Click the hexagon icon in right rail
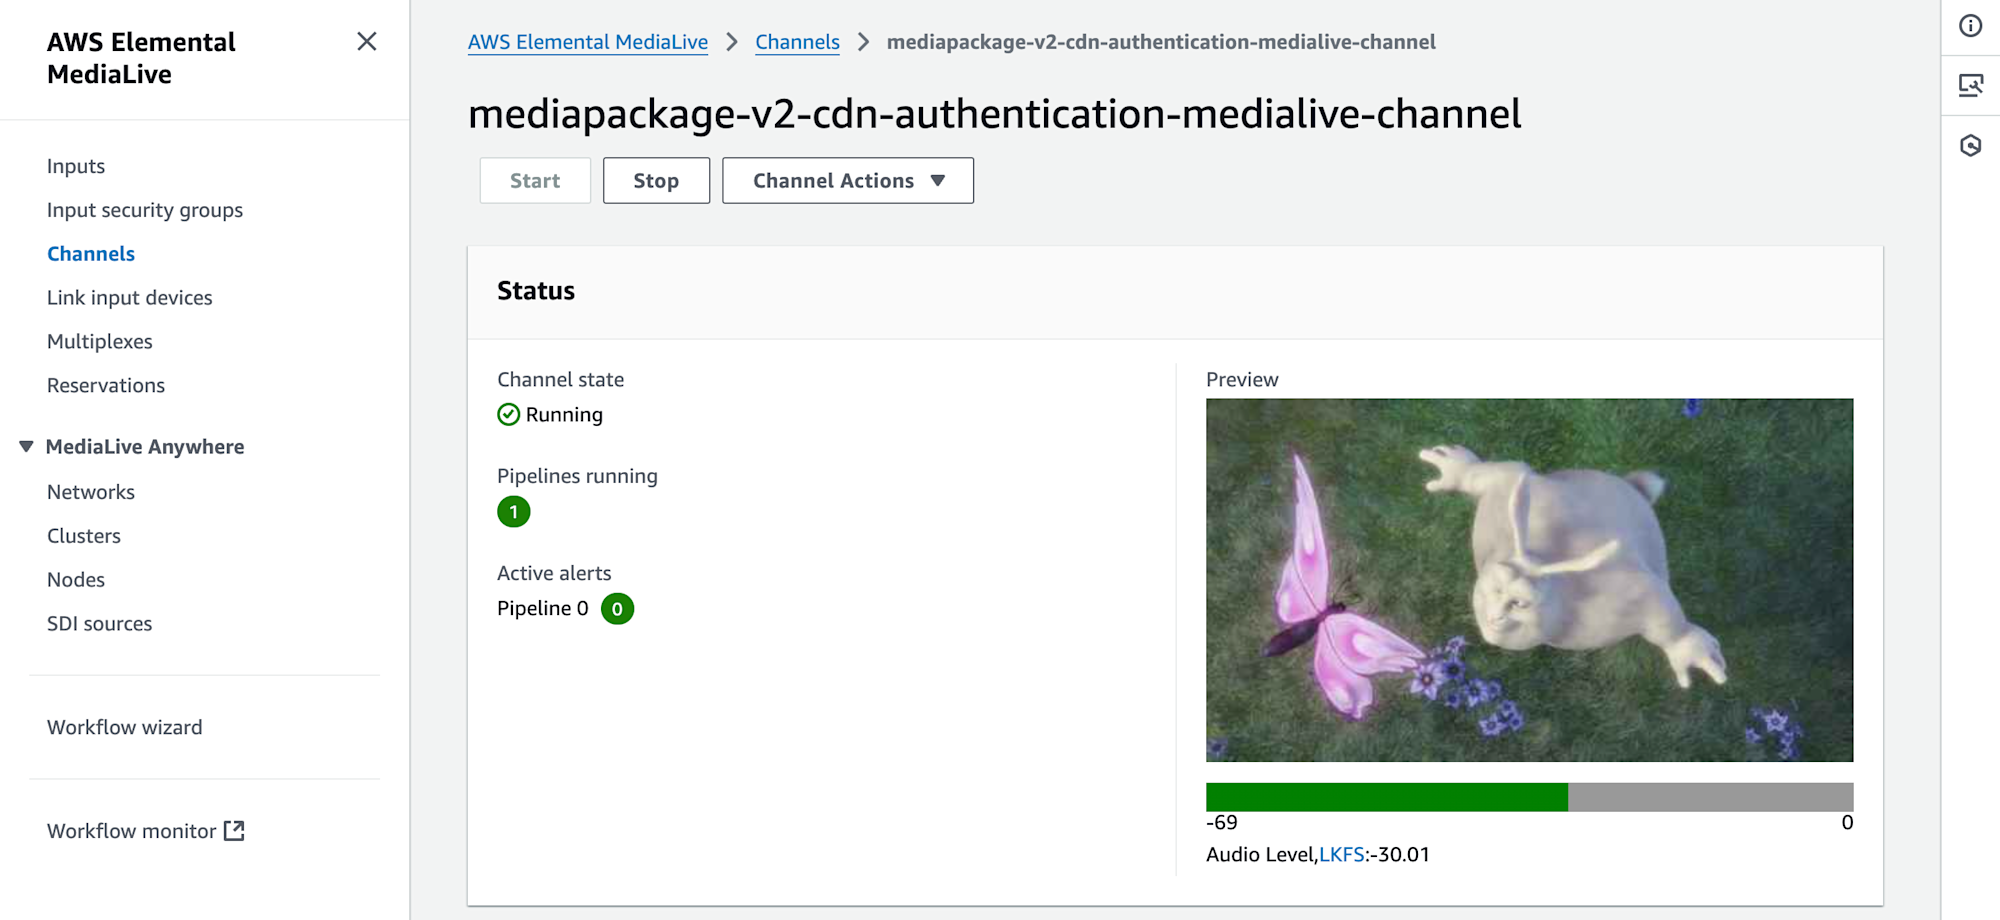This screenshot has height=920, width=2000. pyautogui.click(x=1970, y=146)
